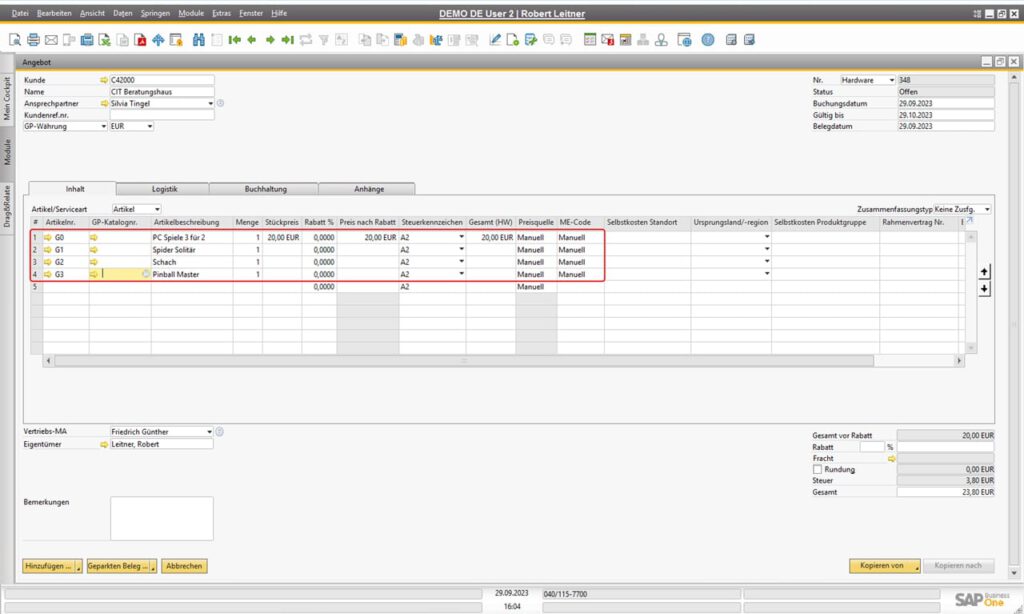Export document with the red PDF icon
This screenshot has width=1024, height=614.
pyautogui.click(x=140, y=40)
